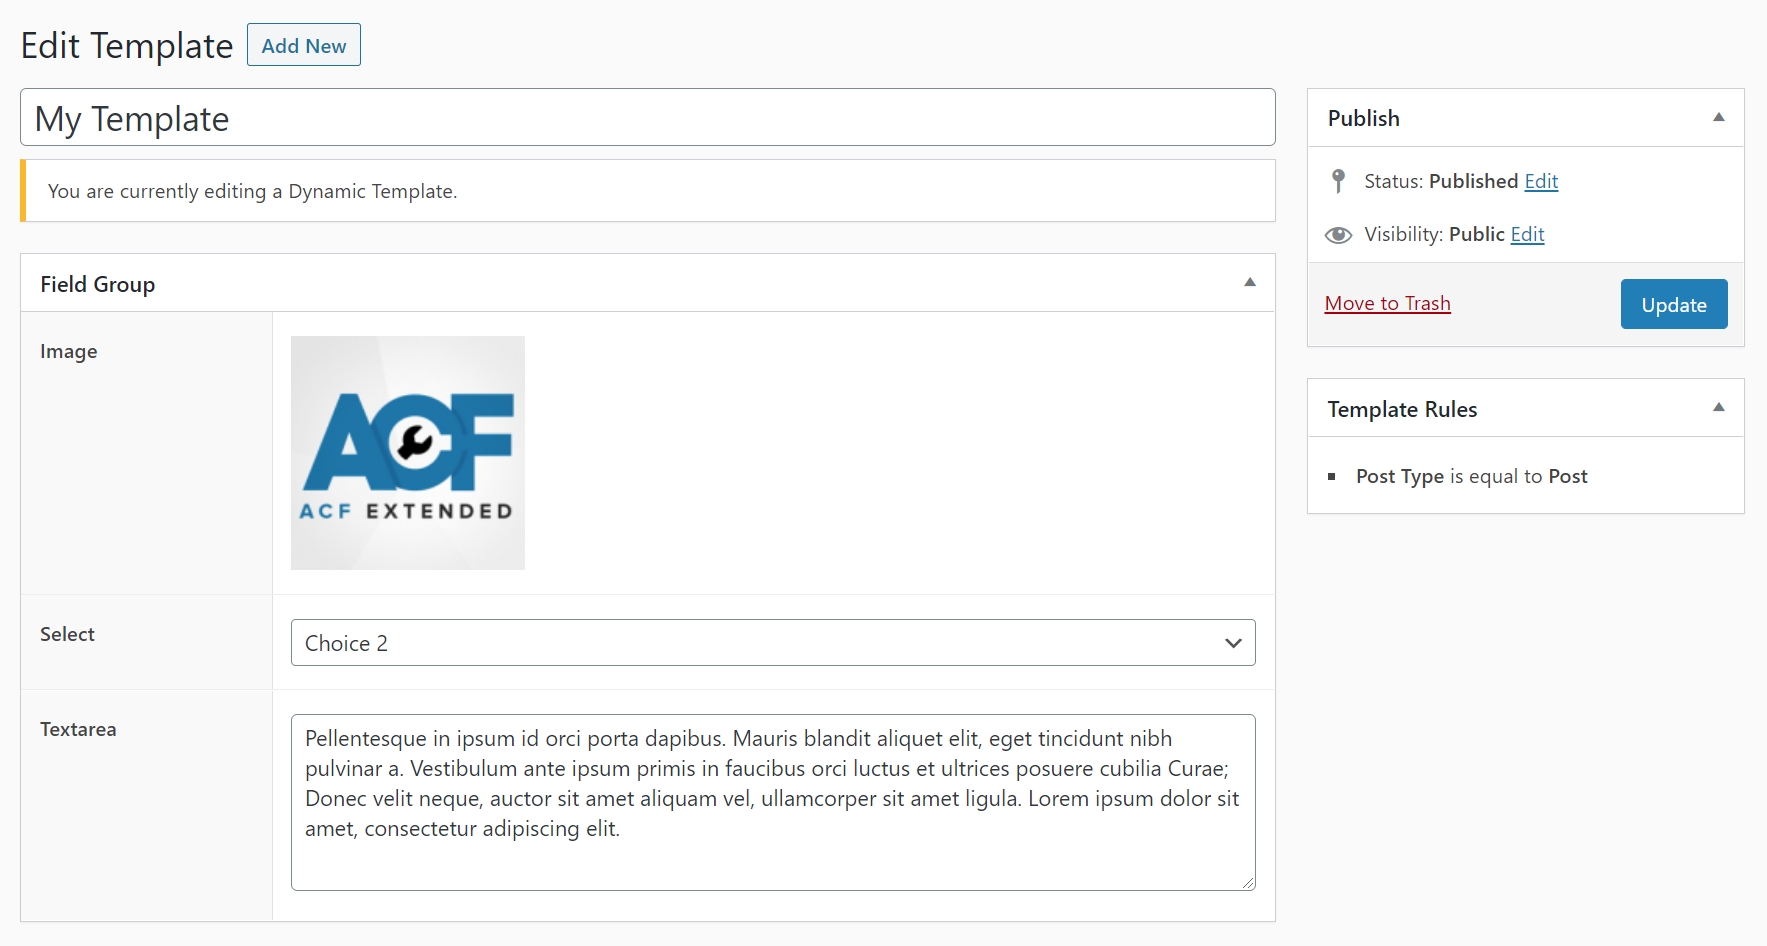
Task: Click the Template Rules panel heading
Action: coord(1402,409)
